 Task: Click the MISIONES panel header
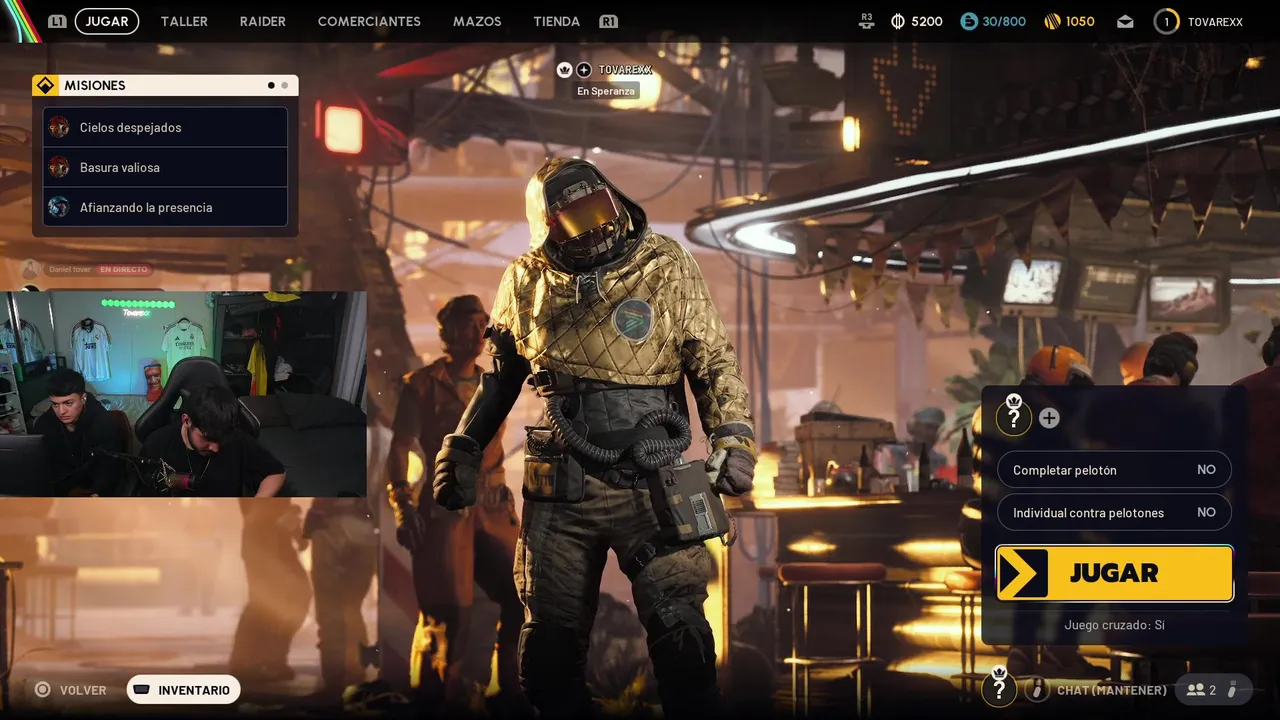(x=165, y=85)
